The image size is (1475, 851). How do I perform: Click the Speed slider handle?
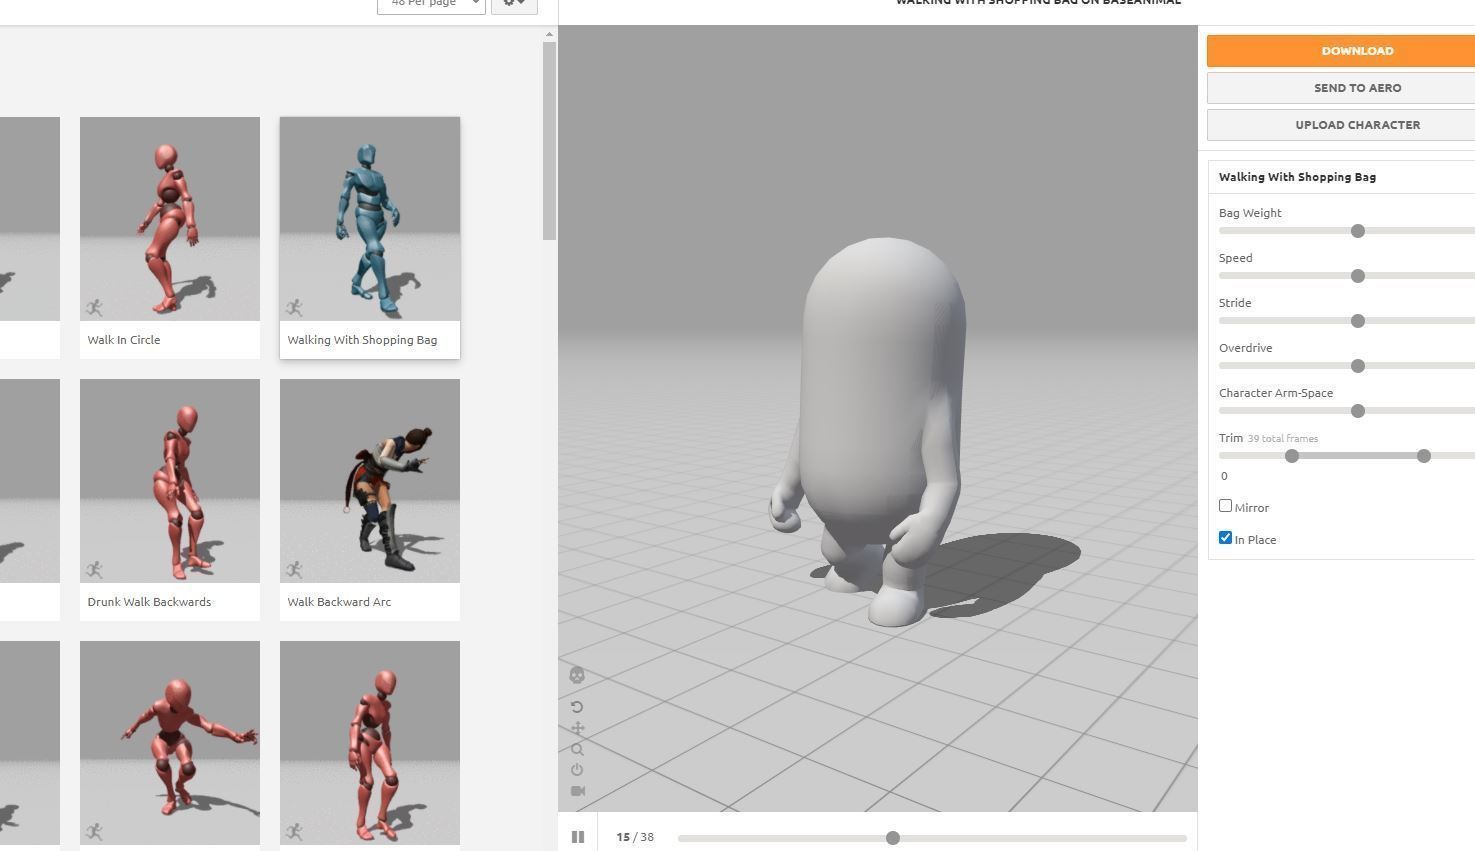point(1358,276)
